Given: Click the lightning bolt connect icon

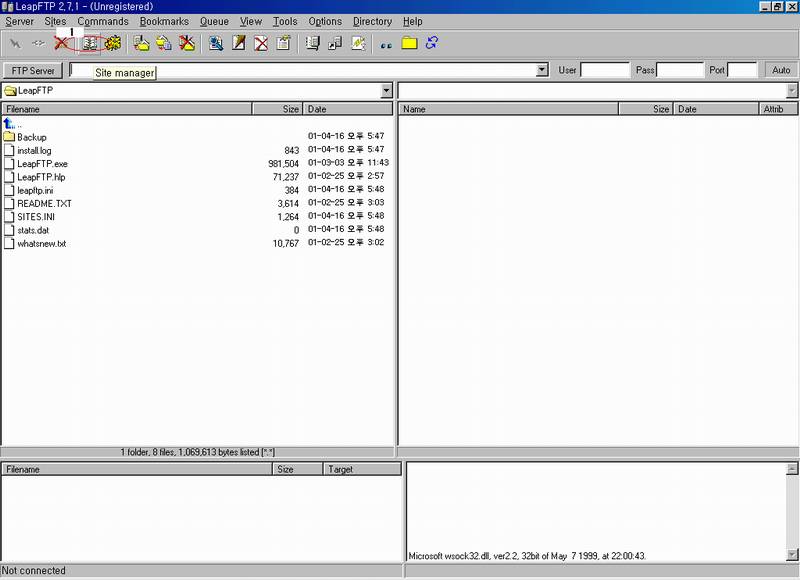Looking at the screenshot, I should coord(15,43).
